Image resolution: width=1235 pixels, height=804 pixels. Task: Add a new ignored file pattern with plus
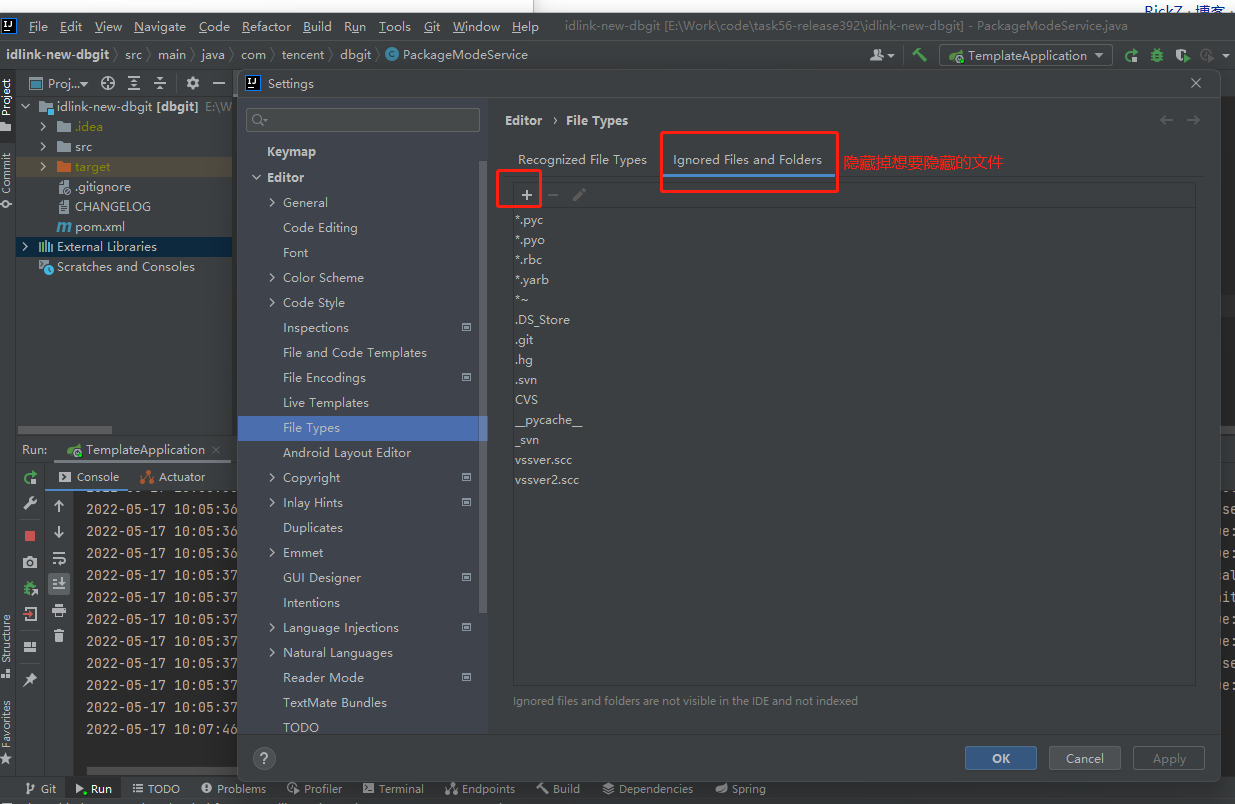point(527,195)
